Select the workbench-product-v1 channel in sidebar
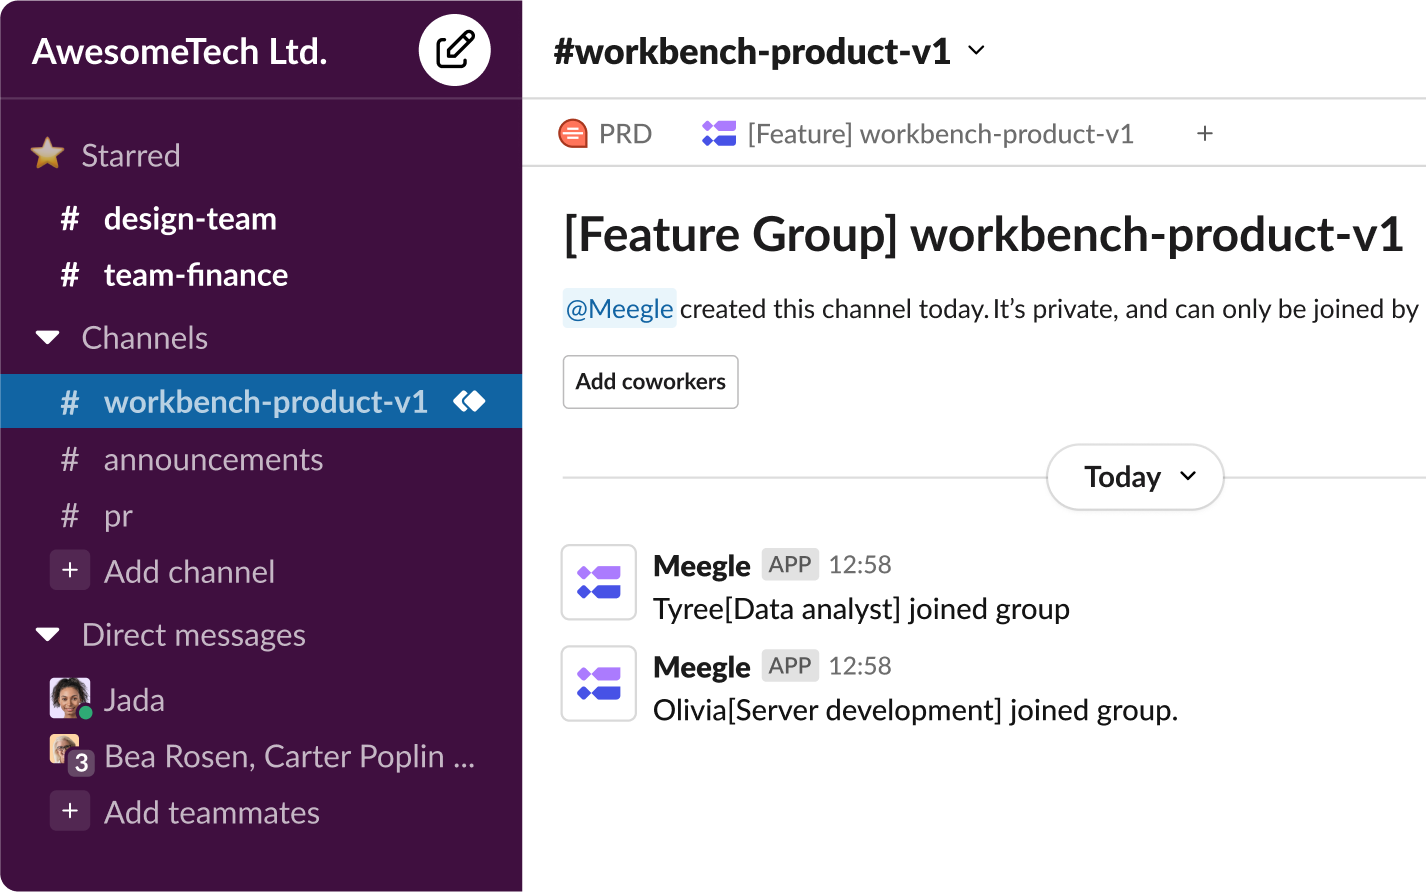Image resolution: width=1426 pixels, height=892 pixels. point(261,401)
